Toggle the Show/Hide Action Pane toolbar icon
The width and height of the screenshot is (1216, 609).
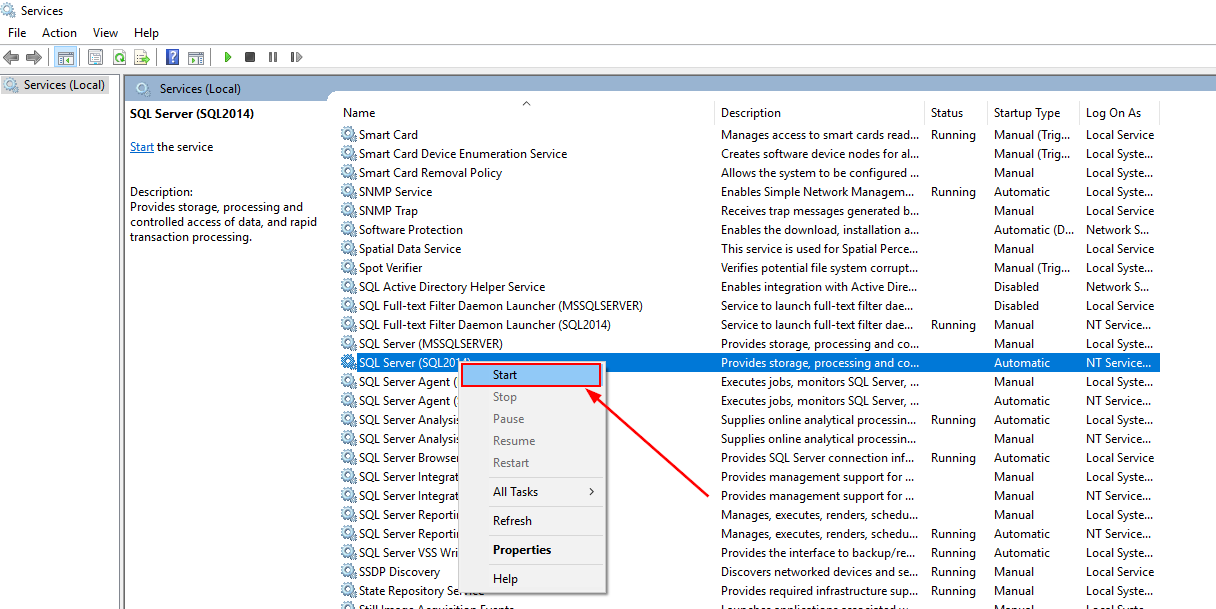point(196,57)
